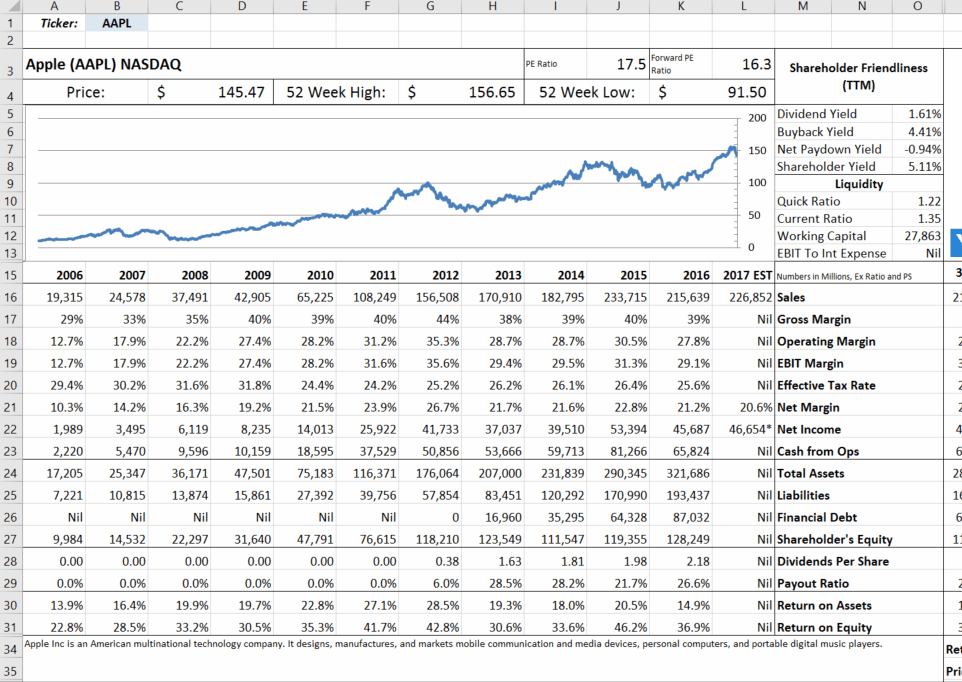Screen dimensions: 962x682
Task: Select row 35 header
Action: [x=11, y=671]
